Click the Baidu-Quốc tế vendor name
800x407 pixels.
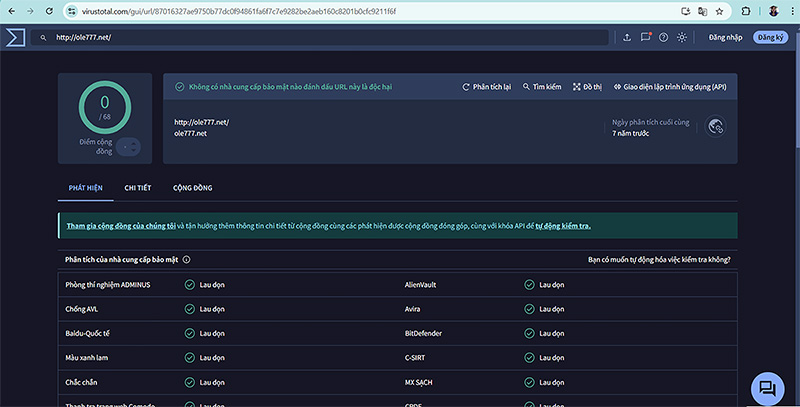87,334
